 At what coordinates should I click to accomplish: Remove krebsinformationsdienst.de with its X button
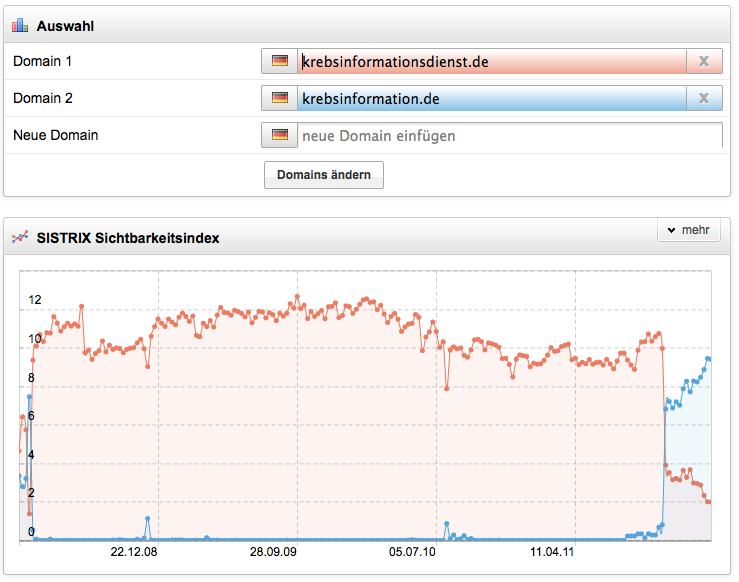(x=703, y=62)
